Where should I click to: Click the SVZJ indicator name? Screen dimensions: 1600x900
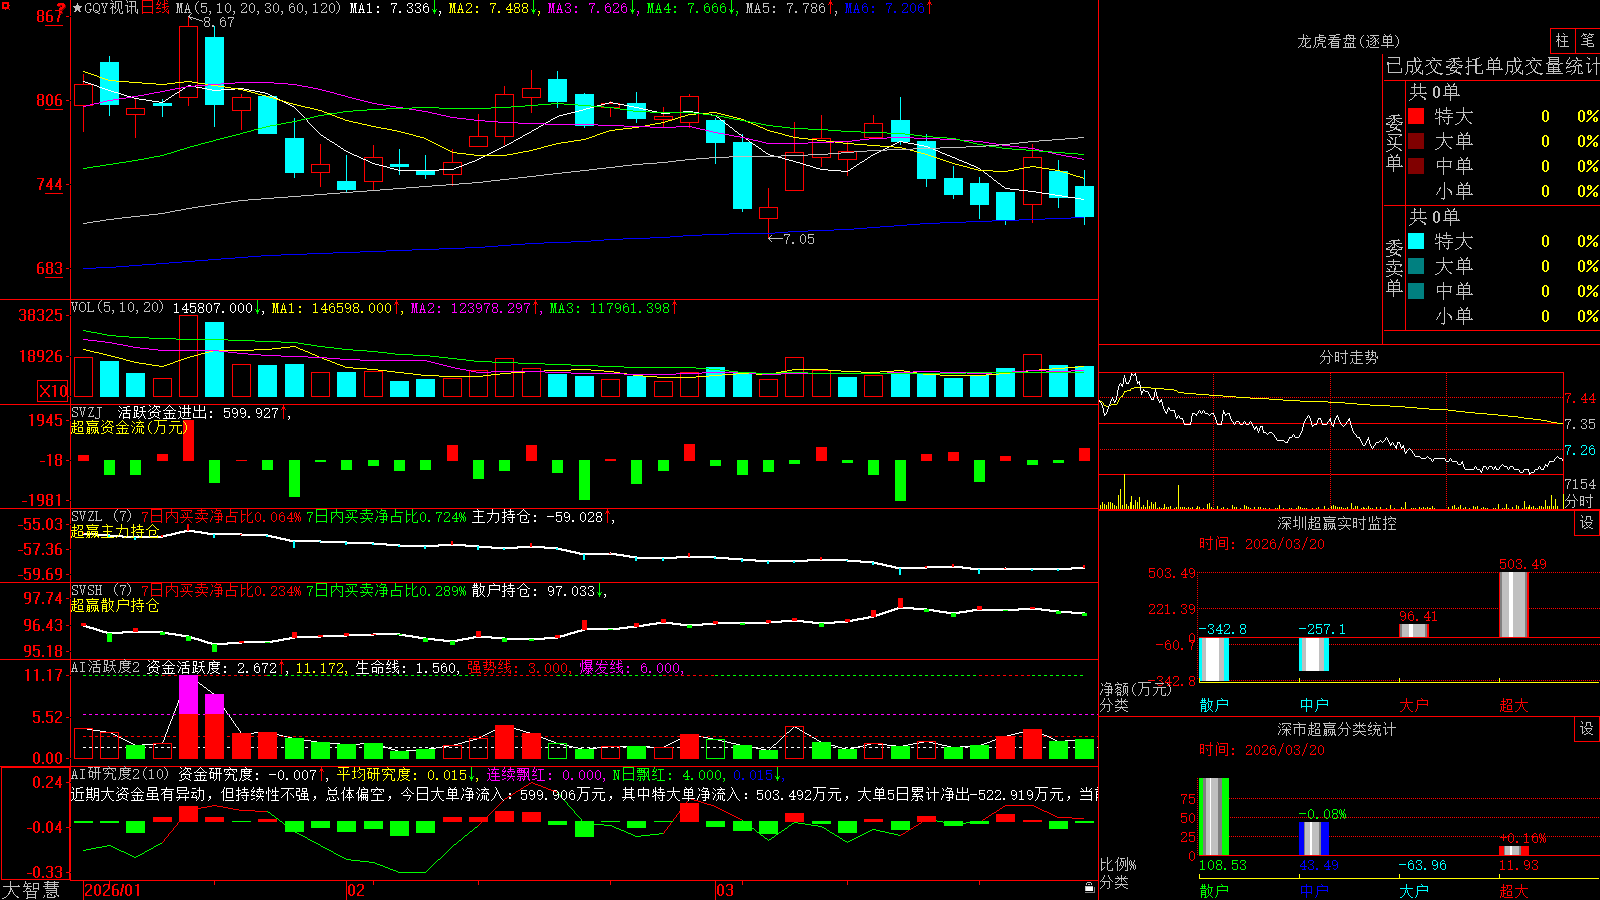[87, 412]
